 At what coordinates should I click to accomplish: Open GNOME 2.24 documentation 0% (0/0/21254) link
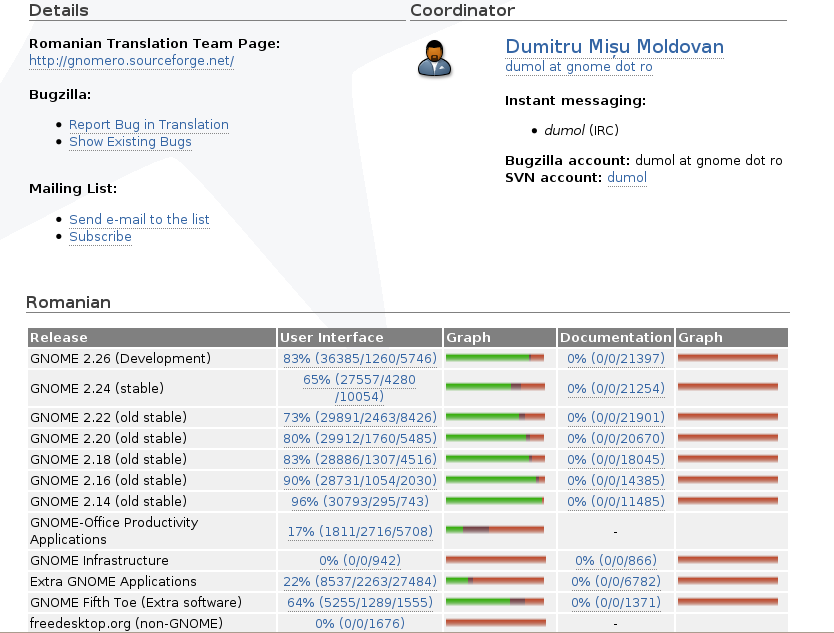616,388
